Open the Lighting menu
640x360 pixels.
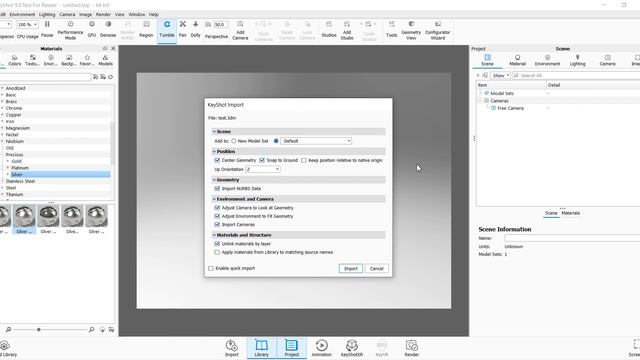click(47, 14)
